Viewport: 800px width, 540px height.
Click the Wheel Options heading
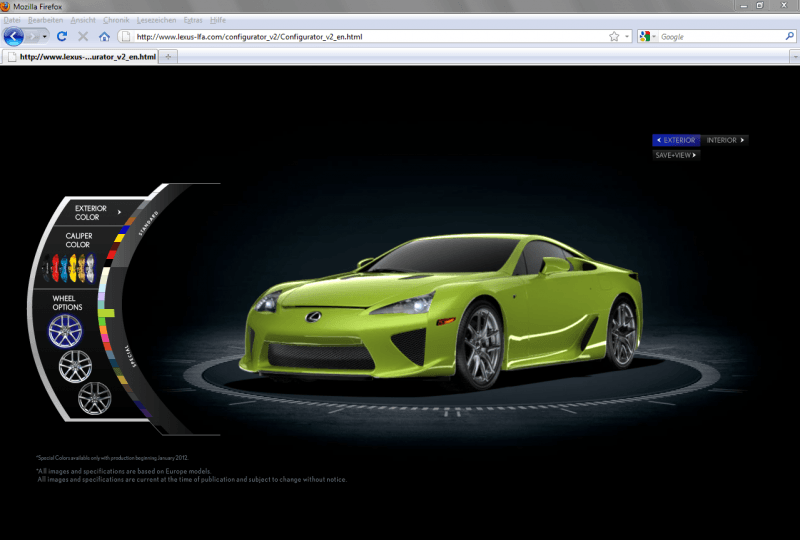(67, 303)
